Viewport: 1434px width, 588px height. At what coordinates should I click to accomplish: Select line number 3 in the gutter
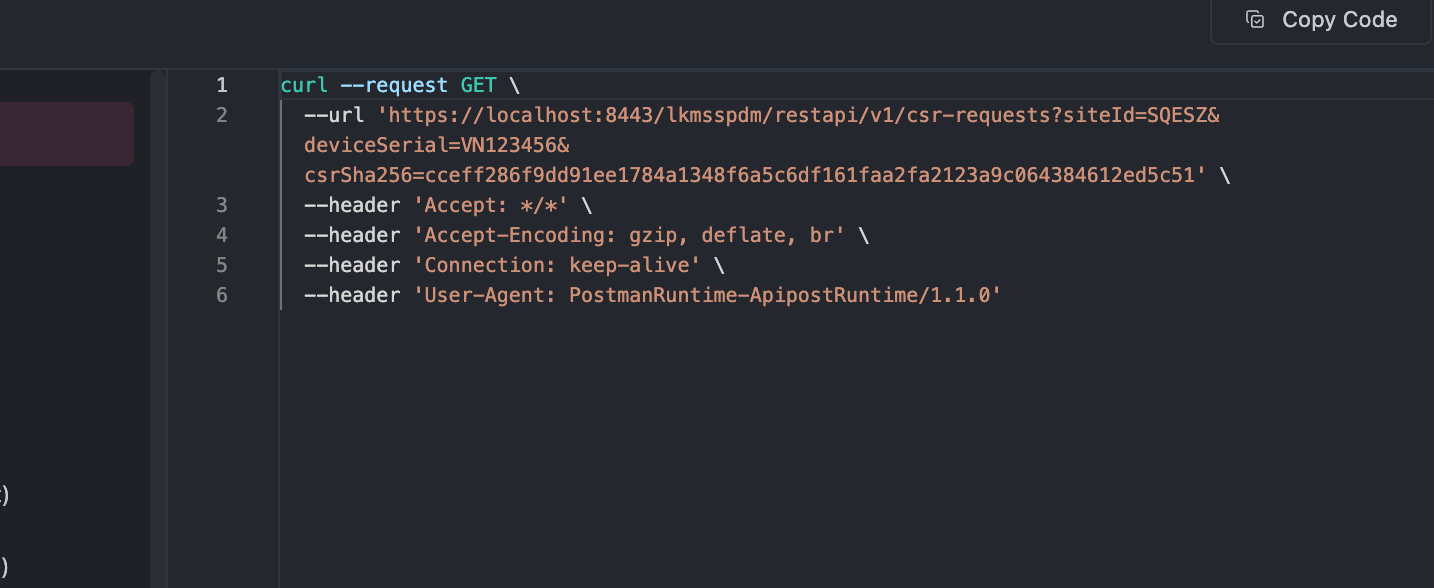[222, 205]
